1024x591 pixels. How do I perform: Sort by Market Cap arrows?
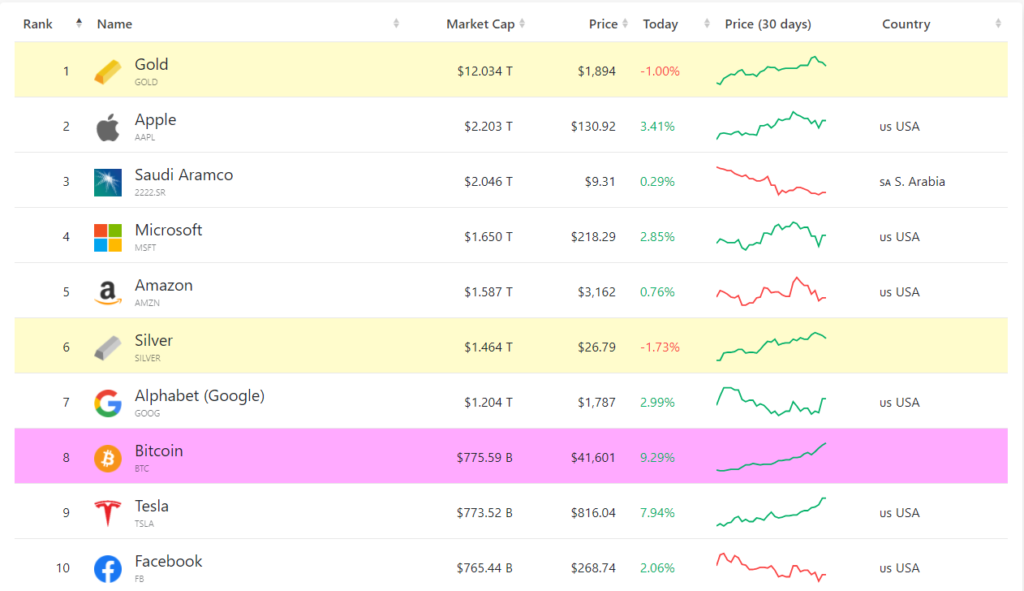pyautogui.click(x=522, y=24)
